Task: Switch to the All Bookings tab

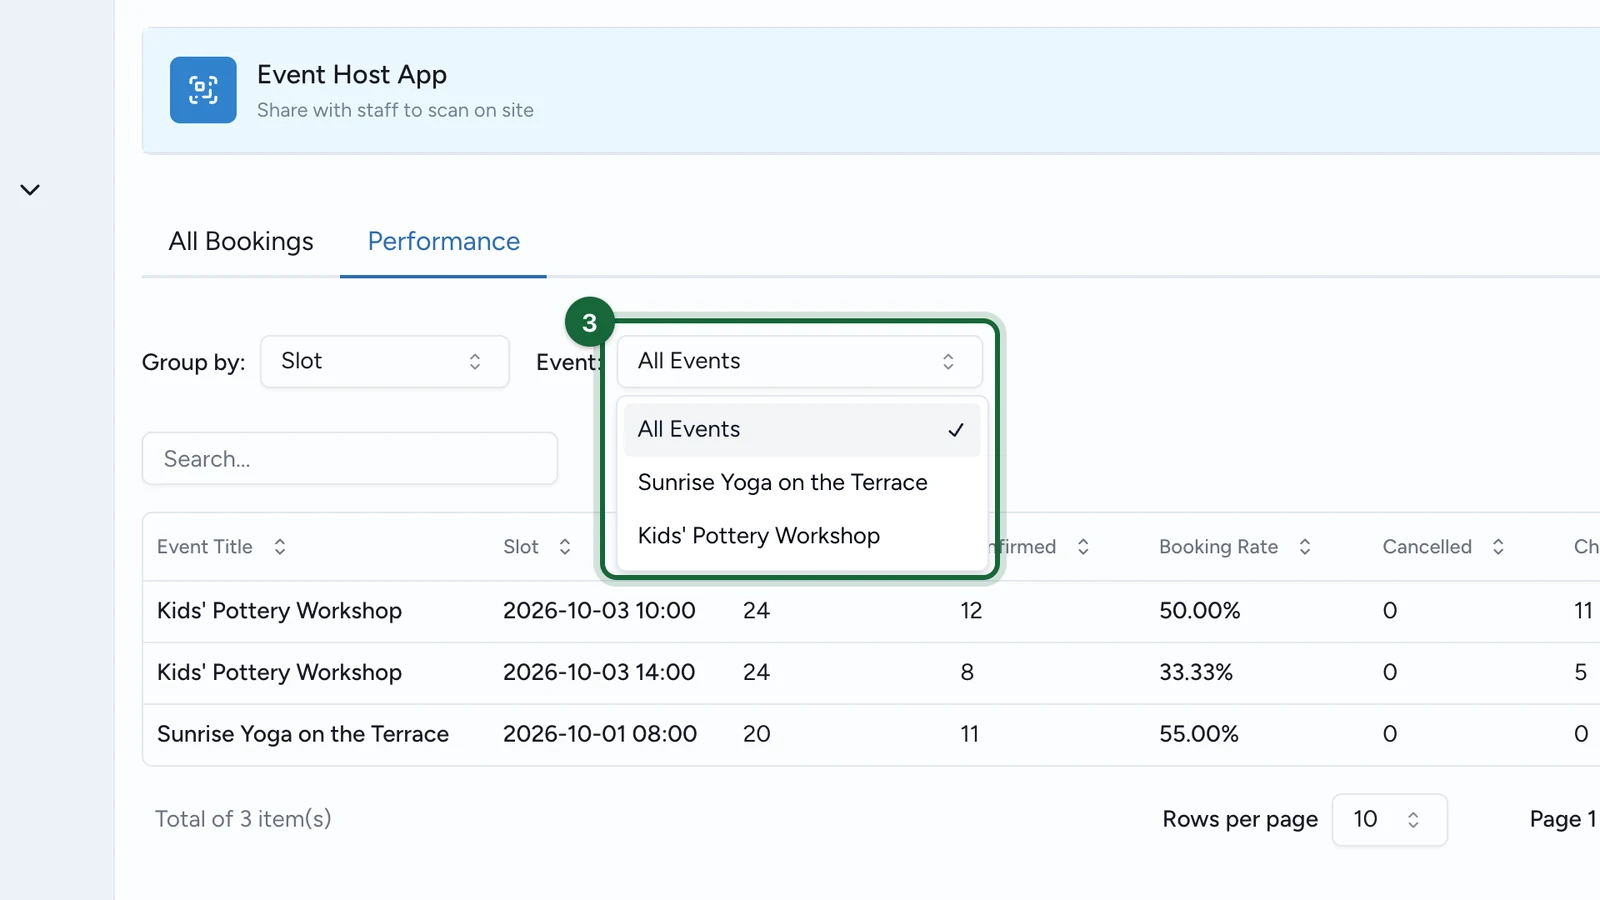Action: coord(241,241)
